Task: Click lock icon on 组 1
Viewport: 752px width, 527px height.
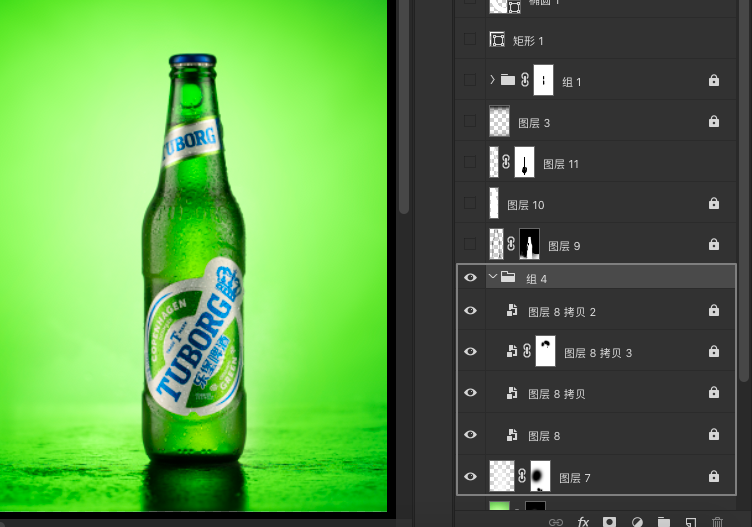Action: coord(714,80)
